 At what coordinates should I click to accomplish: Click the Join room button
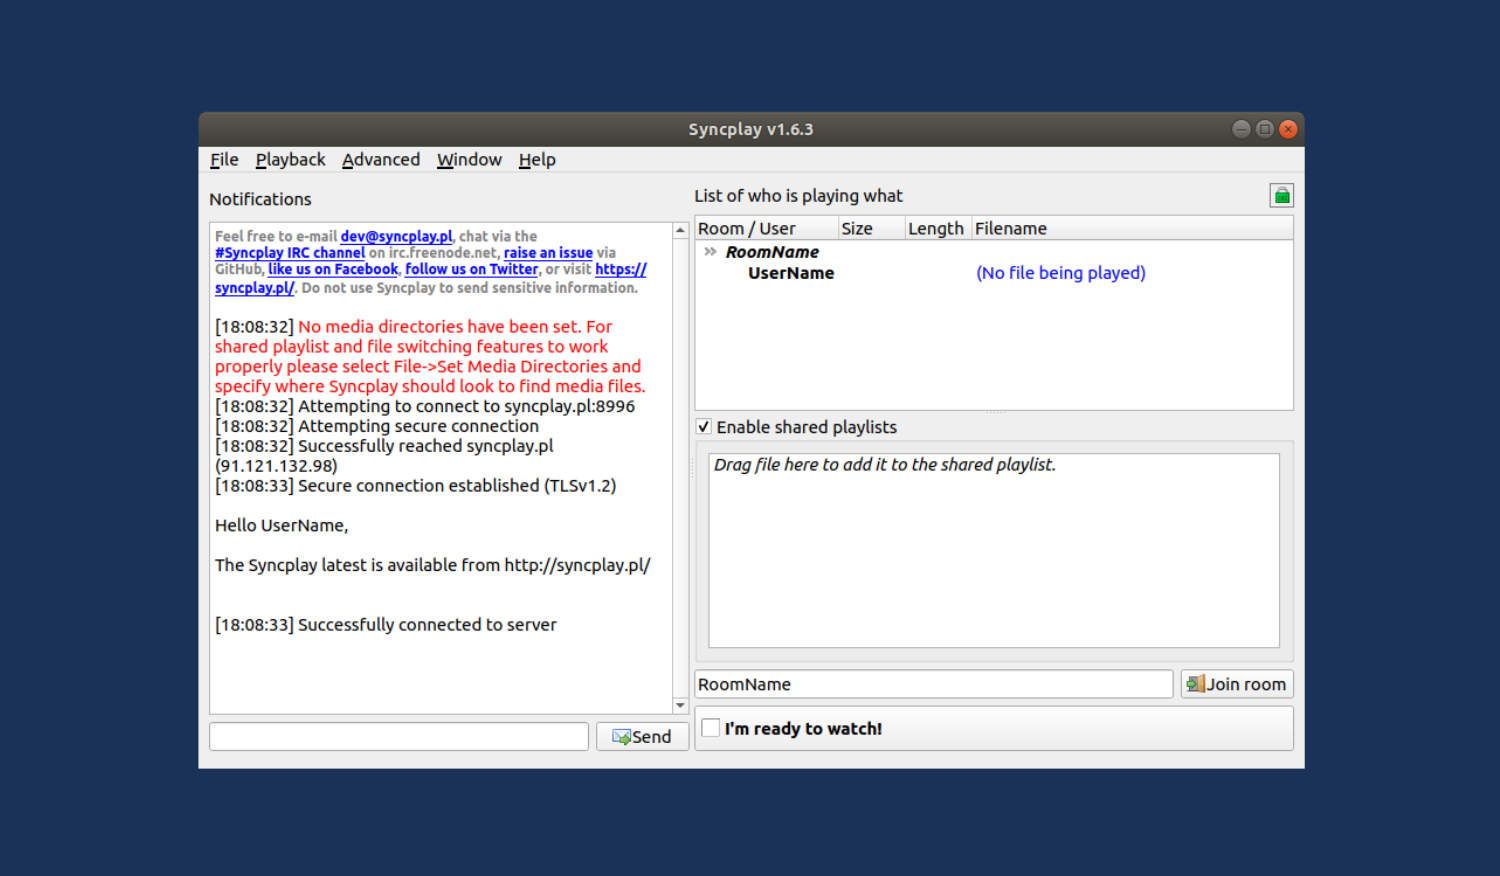point(1237,684)
